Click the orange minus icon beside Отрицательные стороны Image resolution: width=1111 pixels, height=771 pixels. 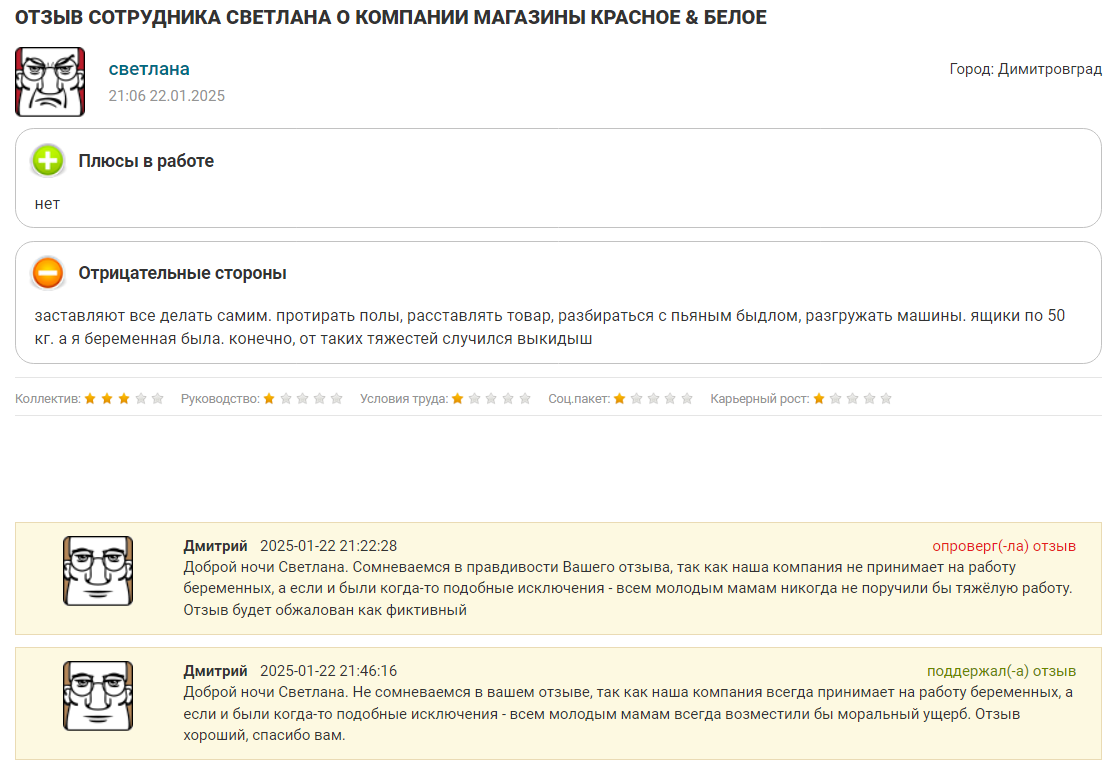point(48,273)
